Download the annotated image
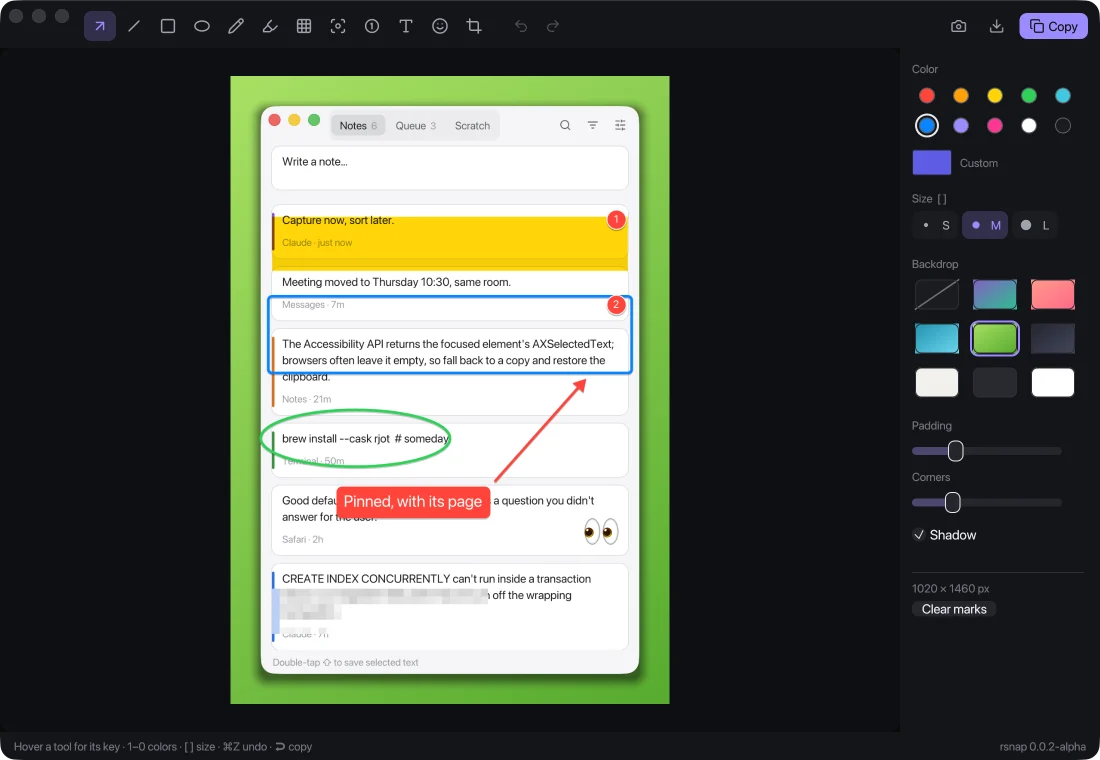1100x760 pixels. click(996, 27)
